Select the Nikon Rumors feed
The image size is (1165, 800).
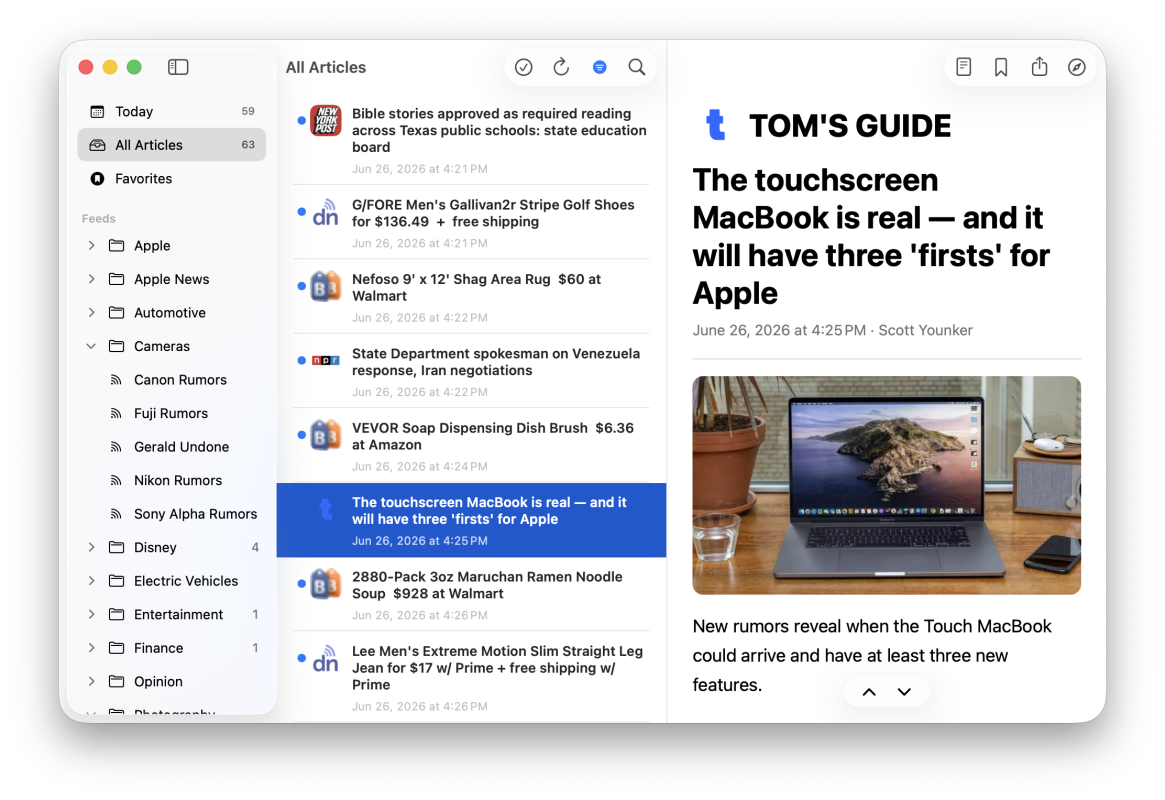172,480
